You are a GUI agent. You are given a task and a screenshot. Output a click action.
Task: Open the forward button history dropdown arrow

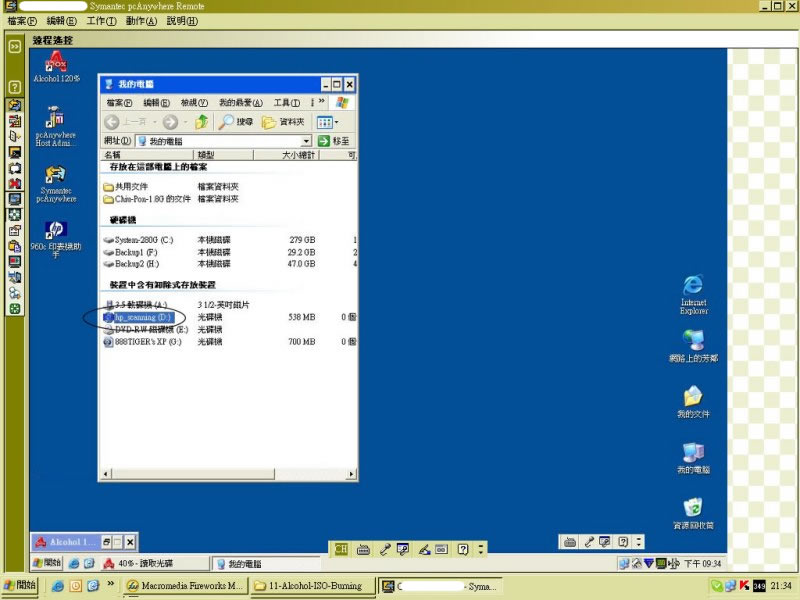(x=185, y=122)
